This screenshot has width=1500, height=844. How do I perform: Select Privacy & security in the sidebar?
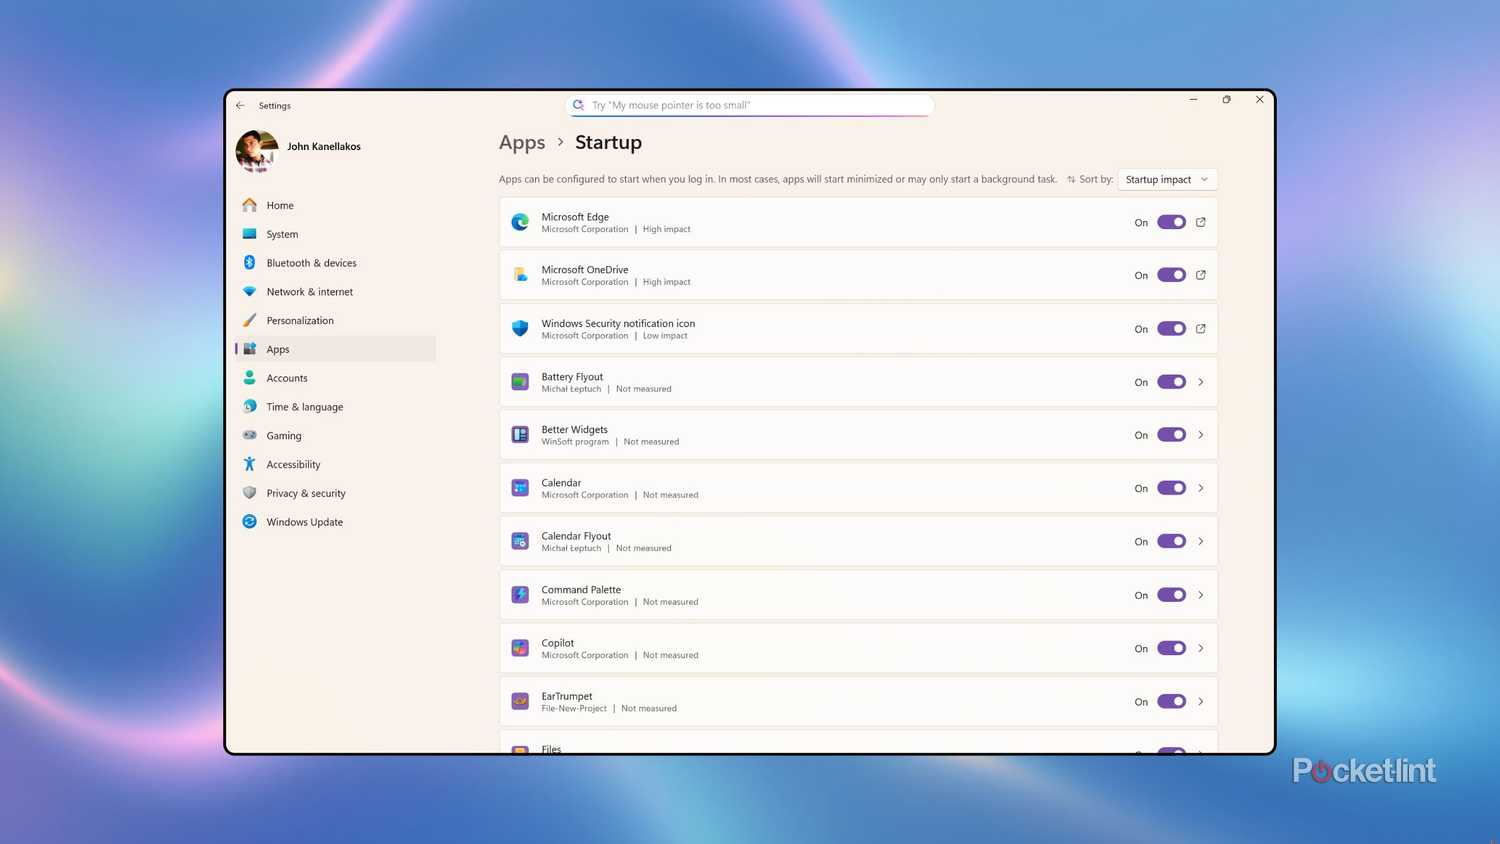click(x=305, y=492)
